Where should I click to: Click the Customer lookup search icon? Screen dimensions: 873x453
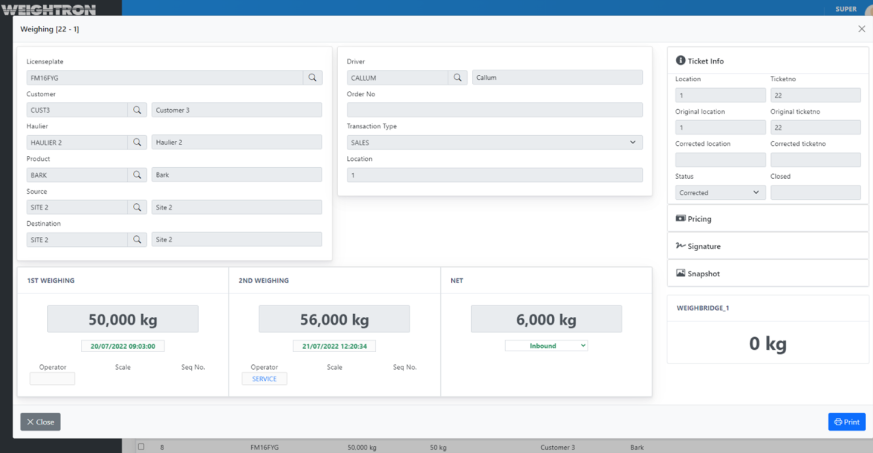pyautogui.click(x=137, y=110)
